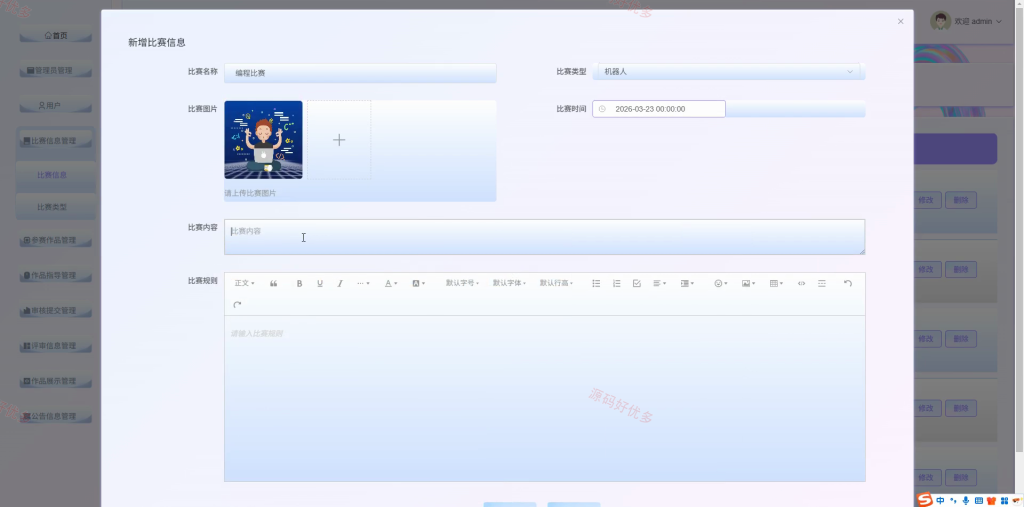1024x507 pixels.
Task: Toggle Sogou punctuation mode icon
Action: point(953,500)
